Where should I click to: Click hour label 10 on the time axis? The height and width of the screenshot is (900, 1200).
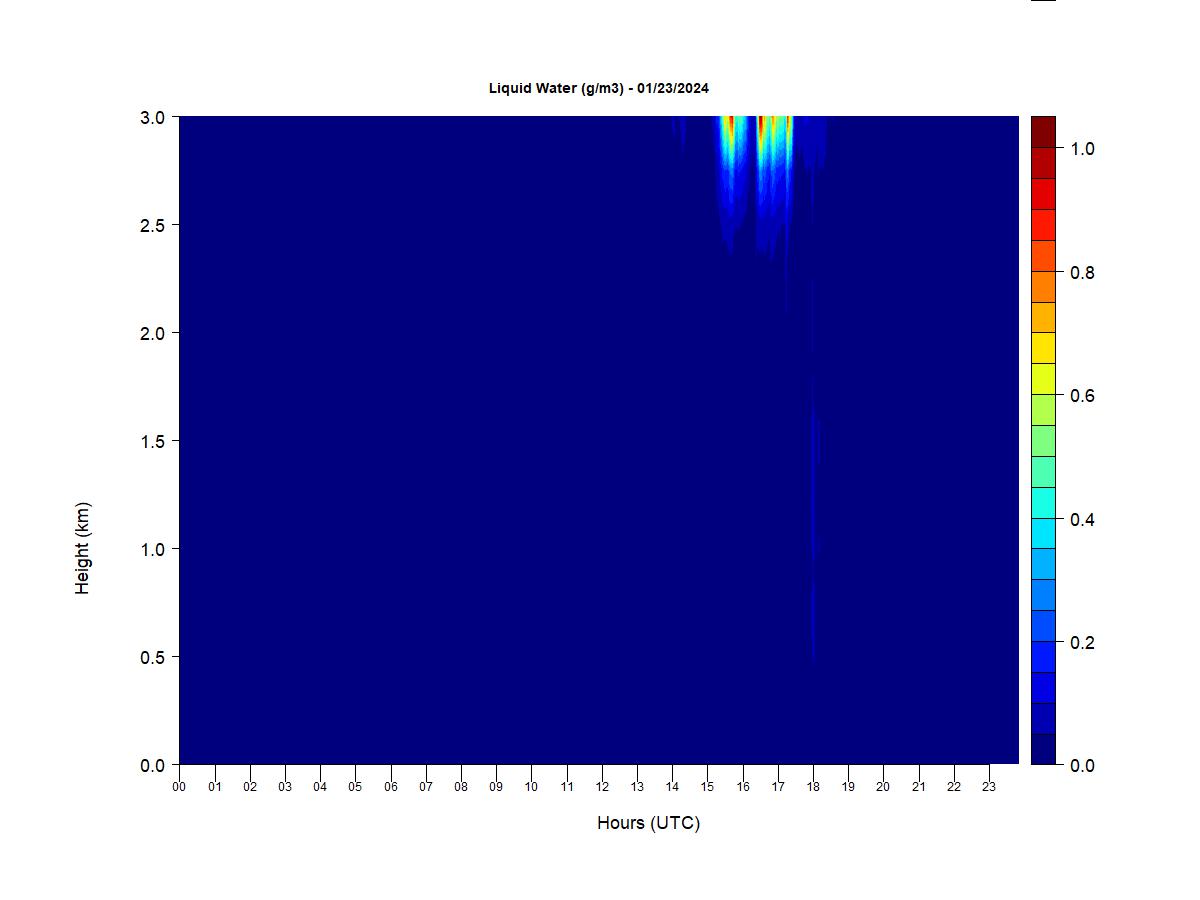(531, 787)
